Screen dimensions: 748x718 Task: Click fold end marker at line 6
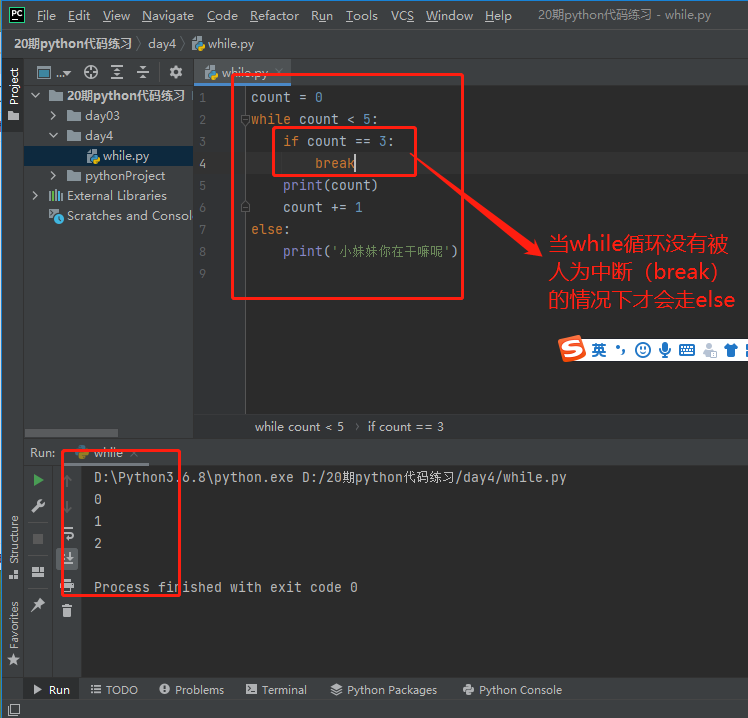coord(245,207)
